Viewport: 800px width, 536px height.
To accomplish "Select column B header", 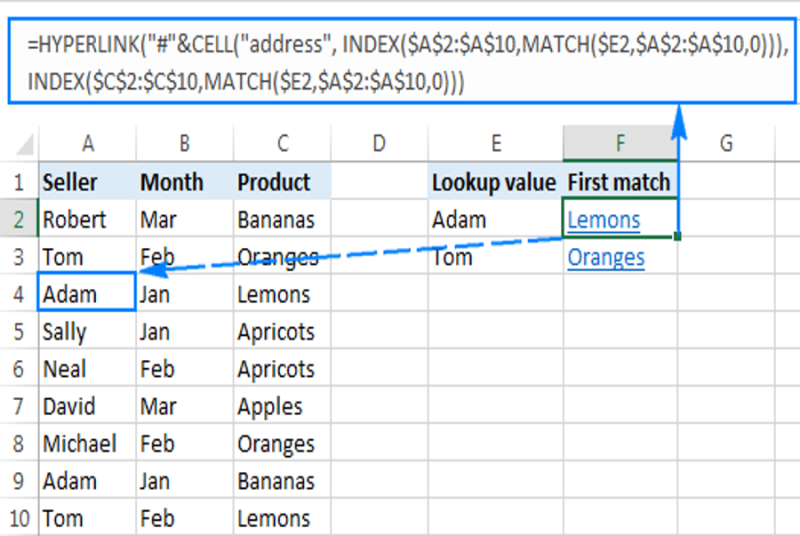I will point(185,144).
